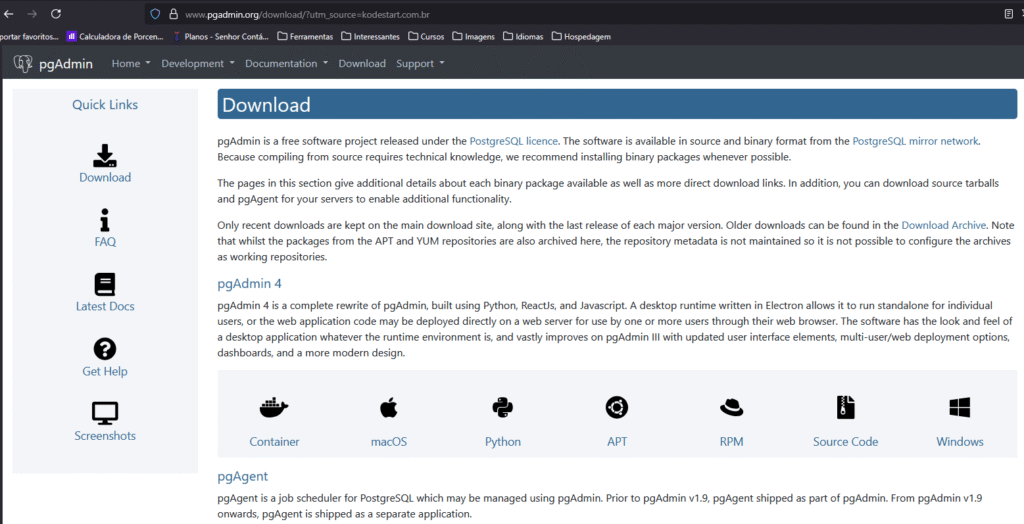Click the FAQ info icon in Quick Links
1024x524 pixels.
pos(105,221)
